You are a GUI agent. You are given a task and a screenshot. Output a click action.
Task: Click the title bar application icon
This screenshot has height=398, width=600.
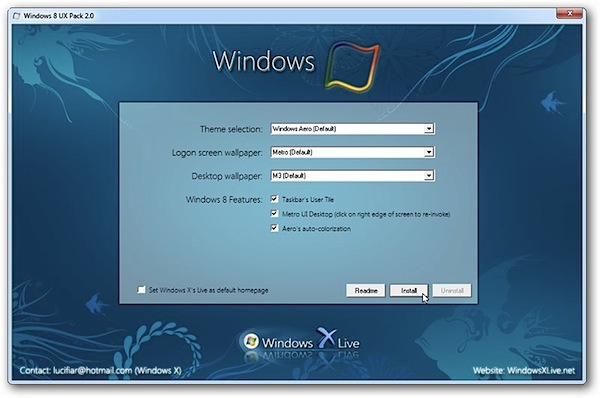16,16
